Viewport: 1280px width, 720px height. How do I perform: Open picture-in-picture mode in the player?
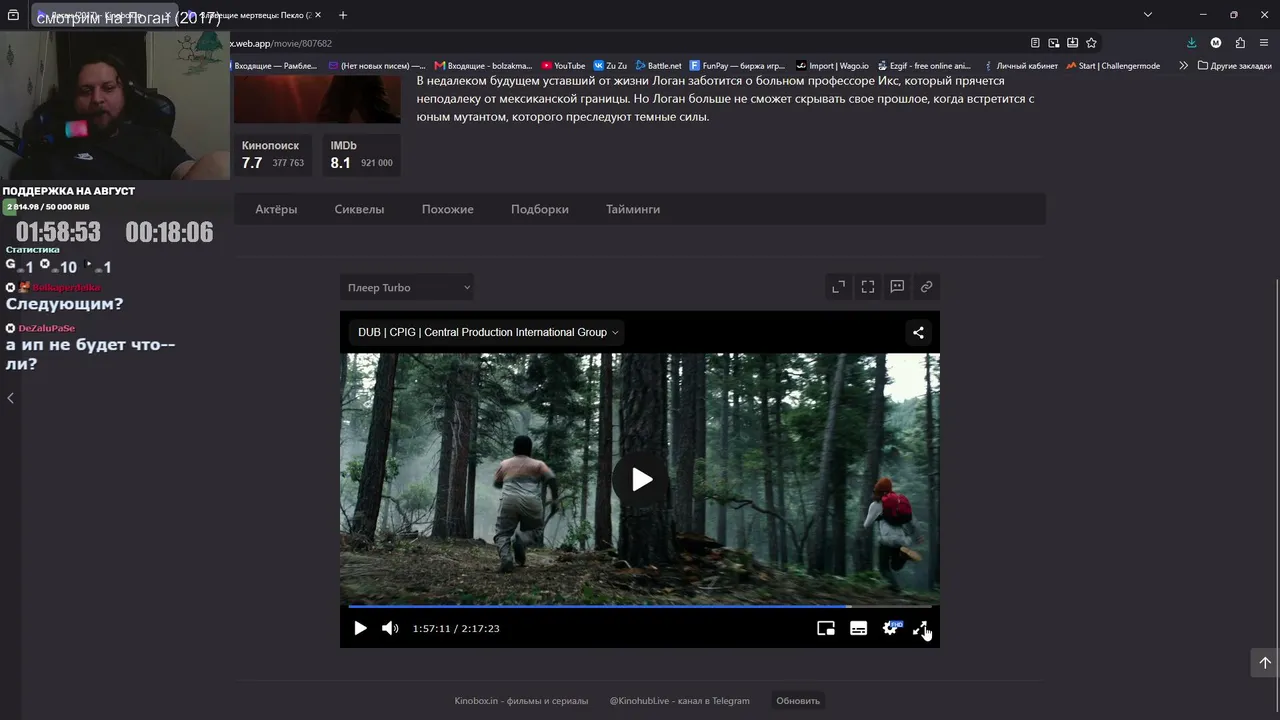click(826, 628)
